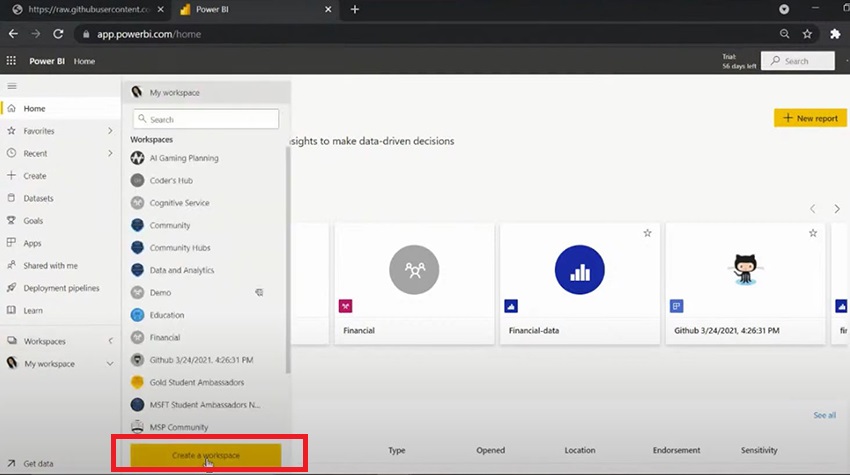This screenshot has width=850, height=475.
Task: Open a new browser tab
Action: tap(355, 9)
